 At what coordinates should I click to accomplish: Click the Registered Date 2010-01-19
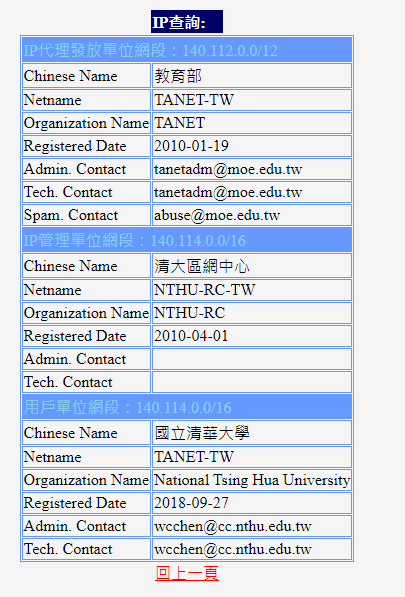(191, 146)
